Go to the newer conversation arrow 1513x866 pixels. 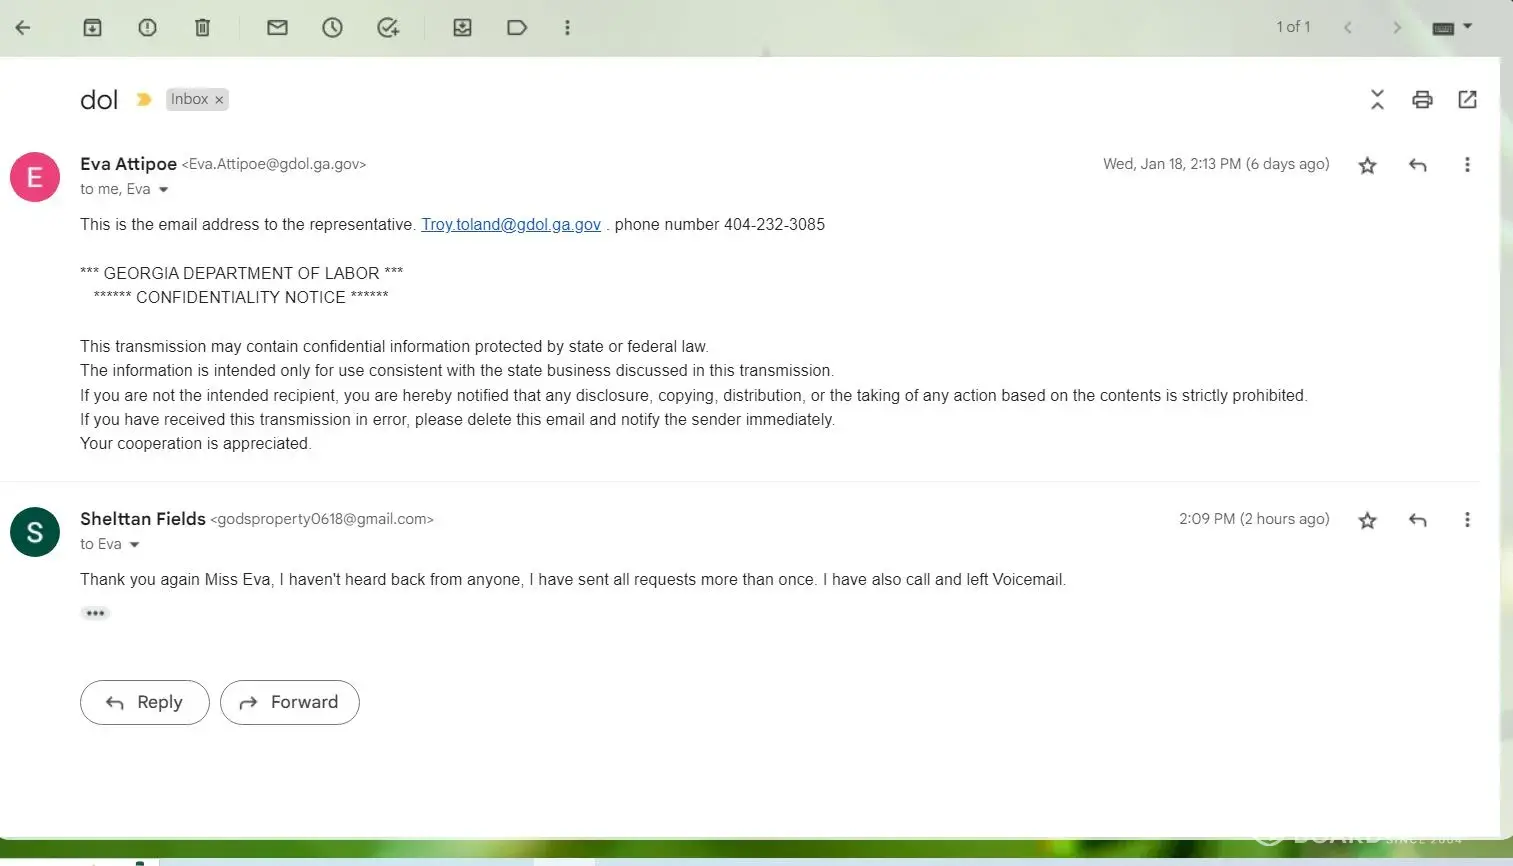click(1348, 28)
